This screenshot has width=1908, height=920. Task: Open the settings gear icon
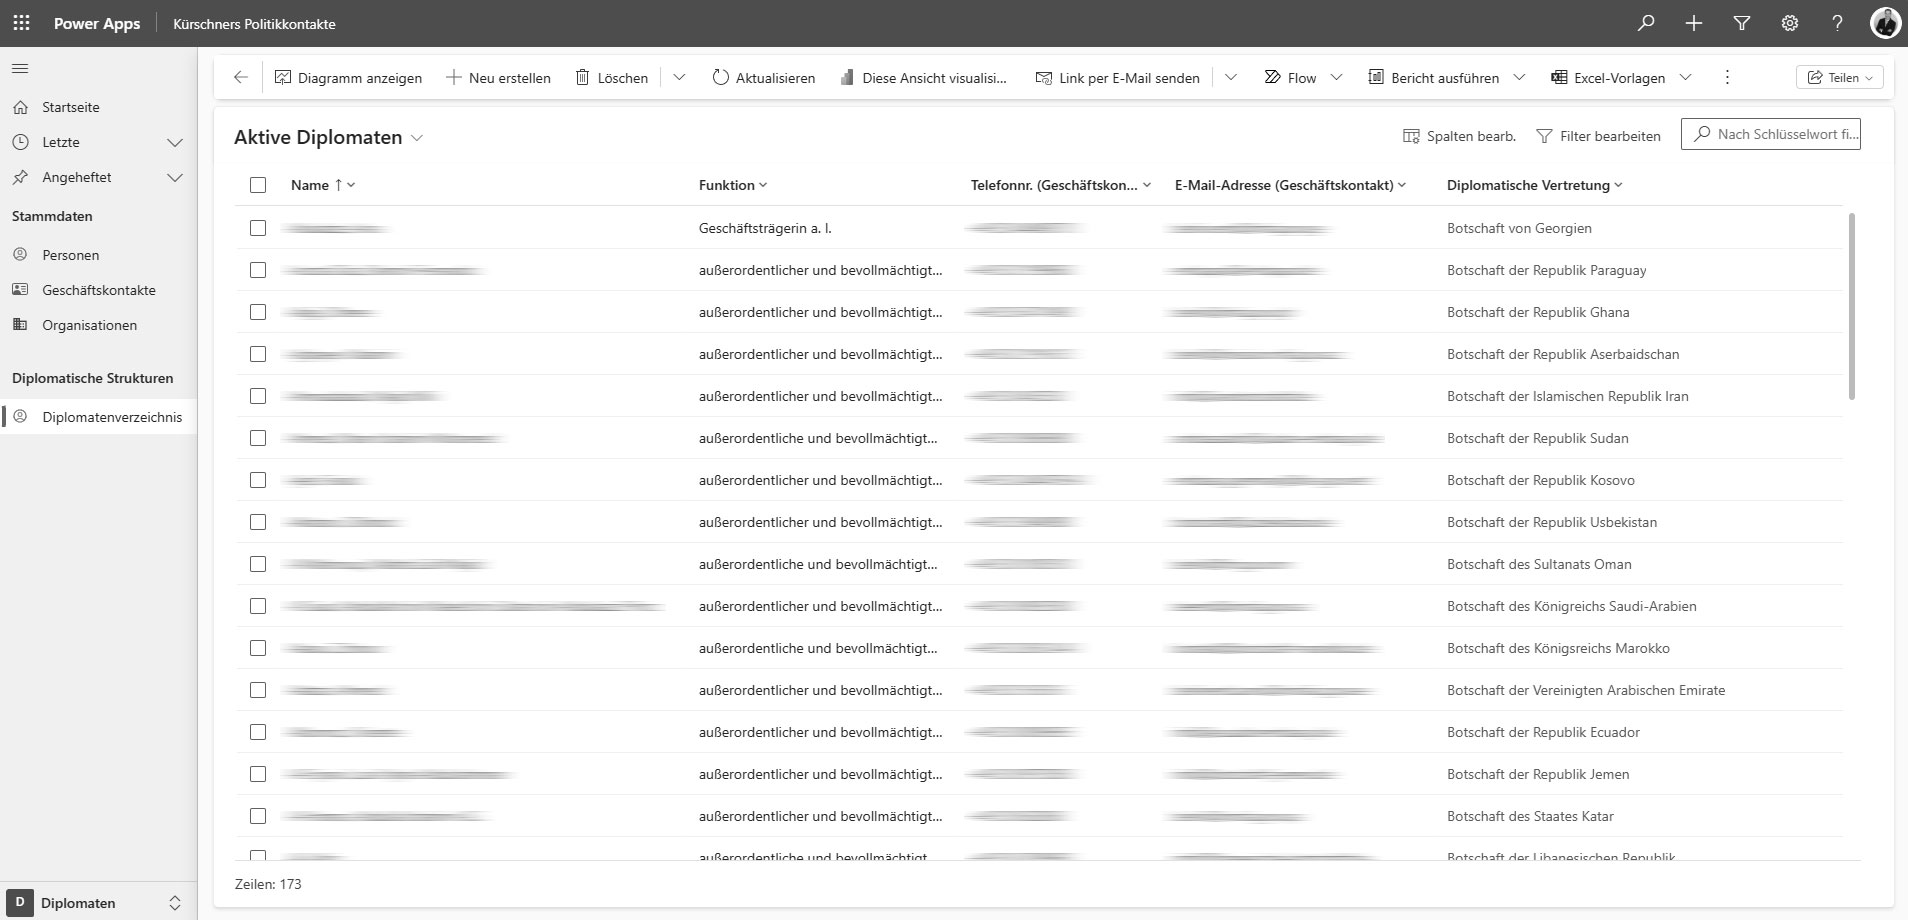[x=1789, y=23]
